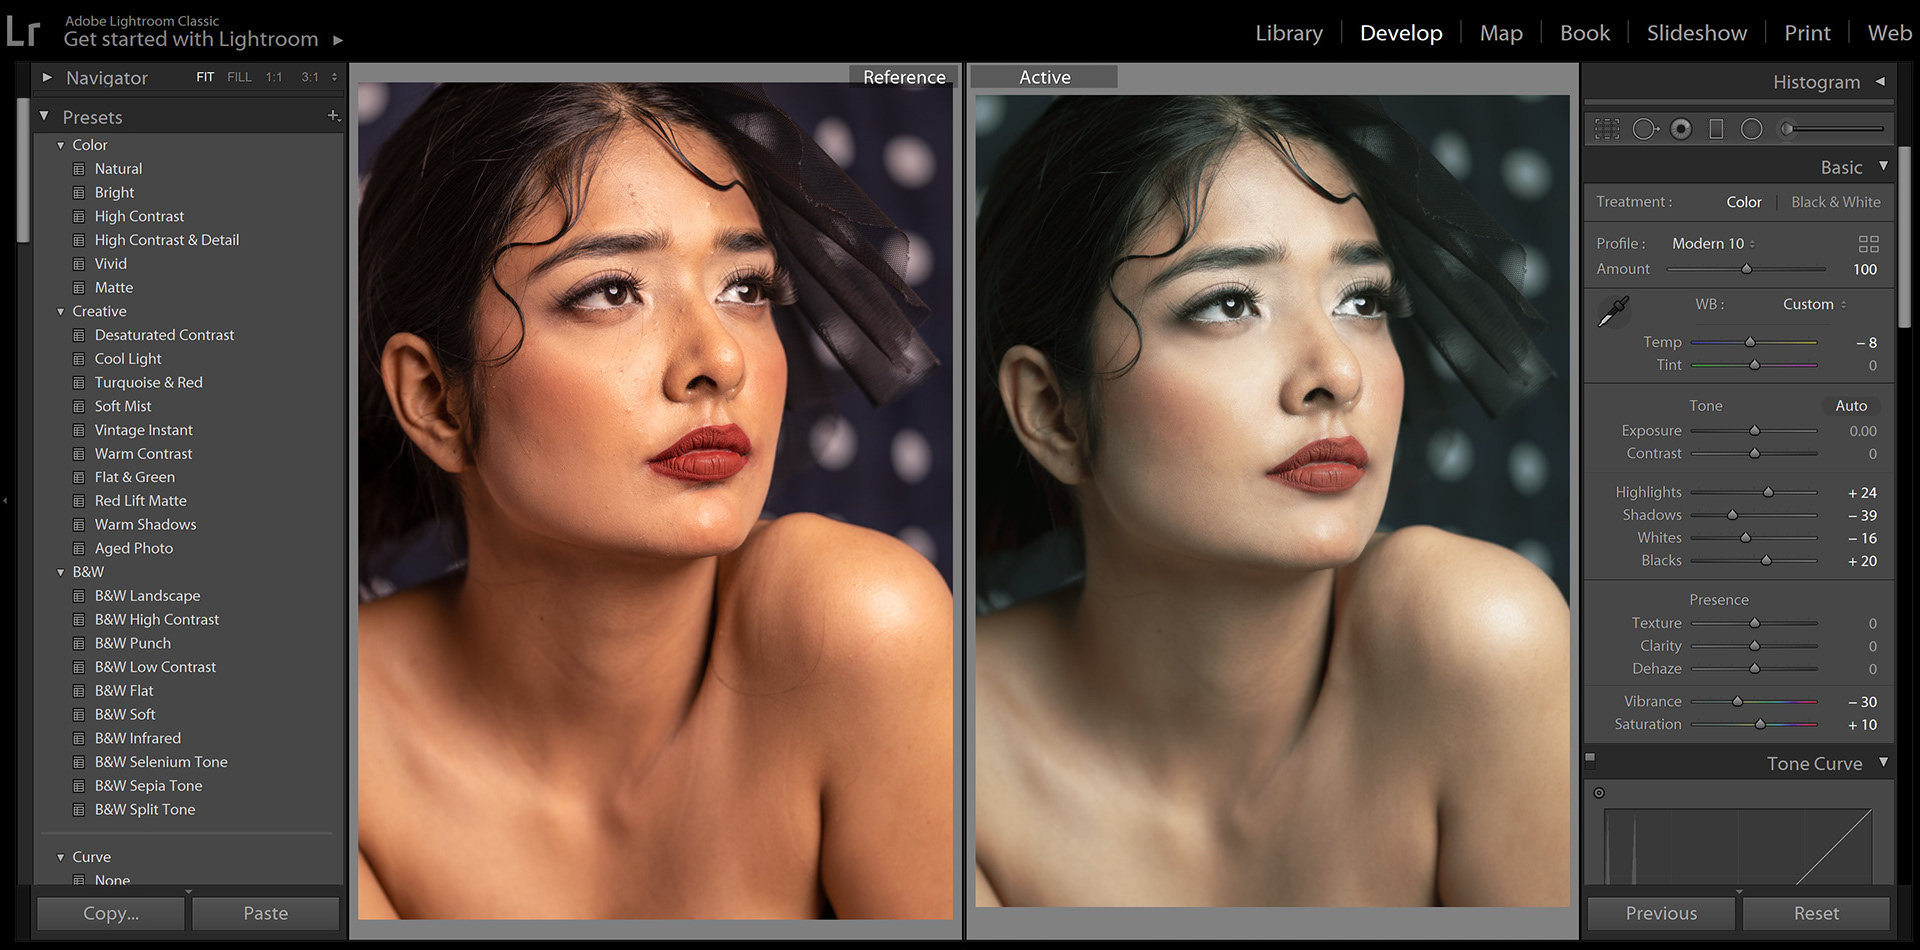Viewport: 1920px width, 950px height.
Task: Set Treatment to Black & White
Action: pyautogui.click(x=1836, y=202)
